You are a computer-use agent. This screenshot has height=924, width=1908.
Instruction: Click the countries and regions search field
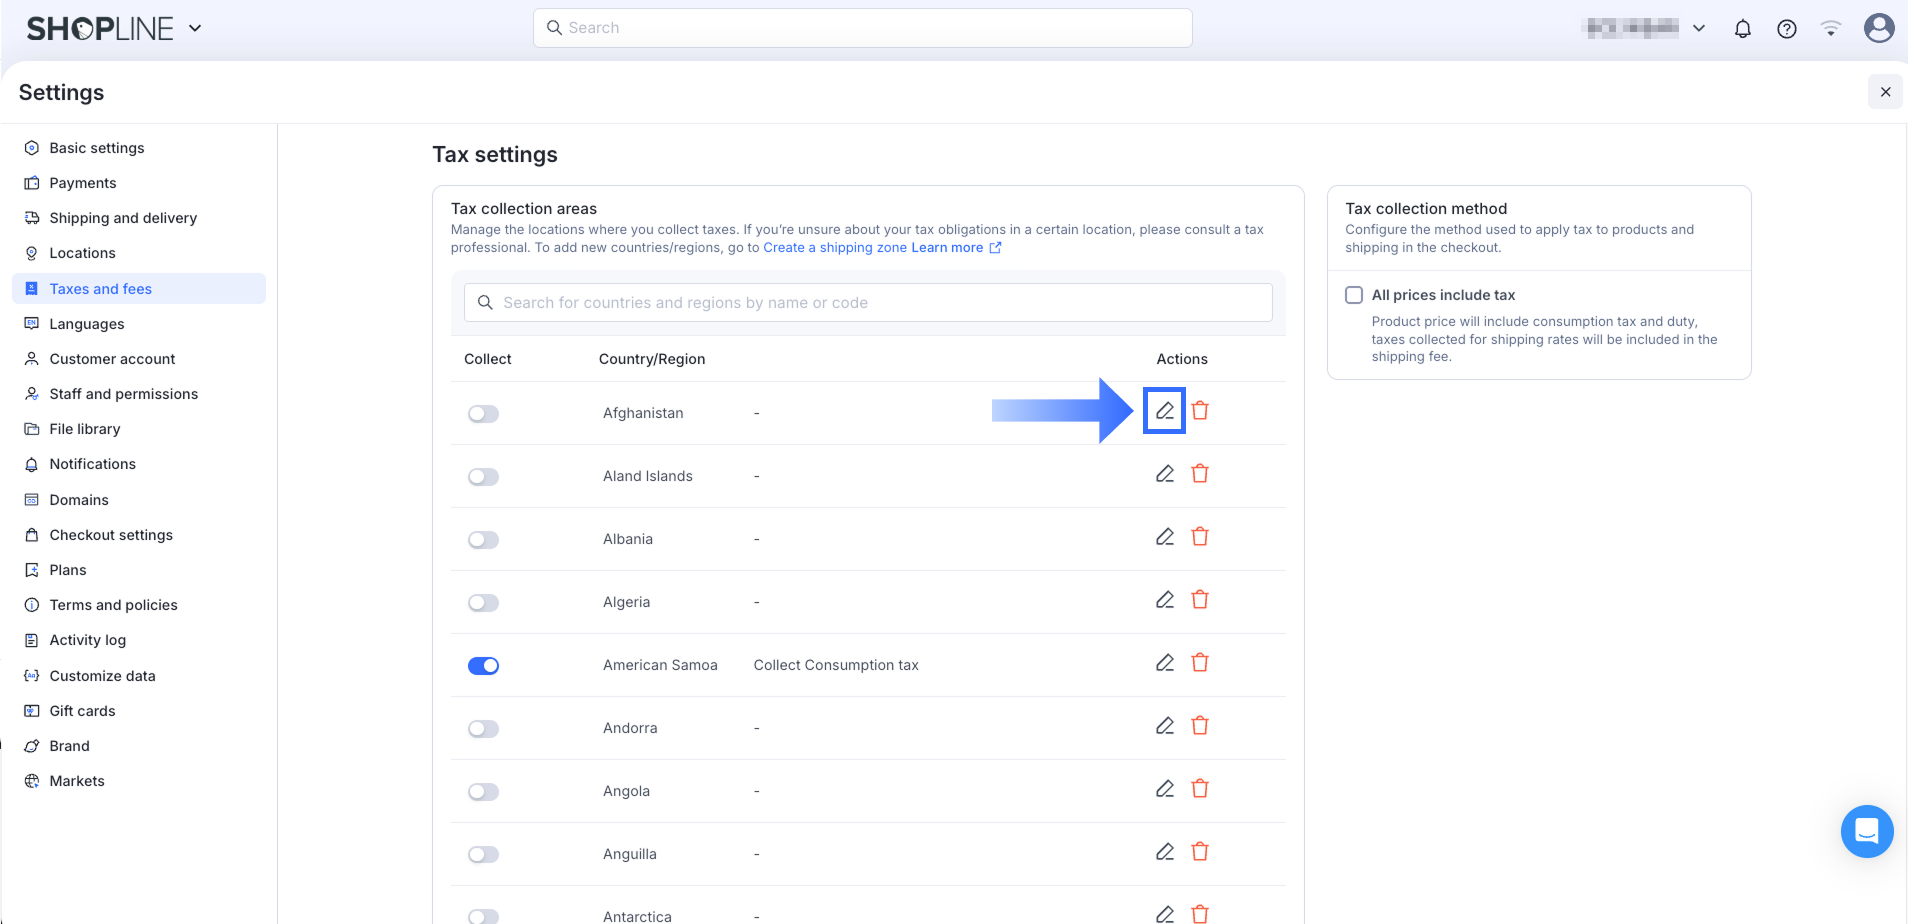pyautogui.click(x=868, y=303)
